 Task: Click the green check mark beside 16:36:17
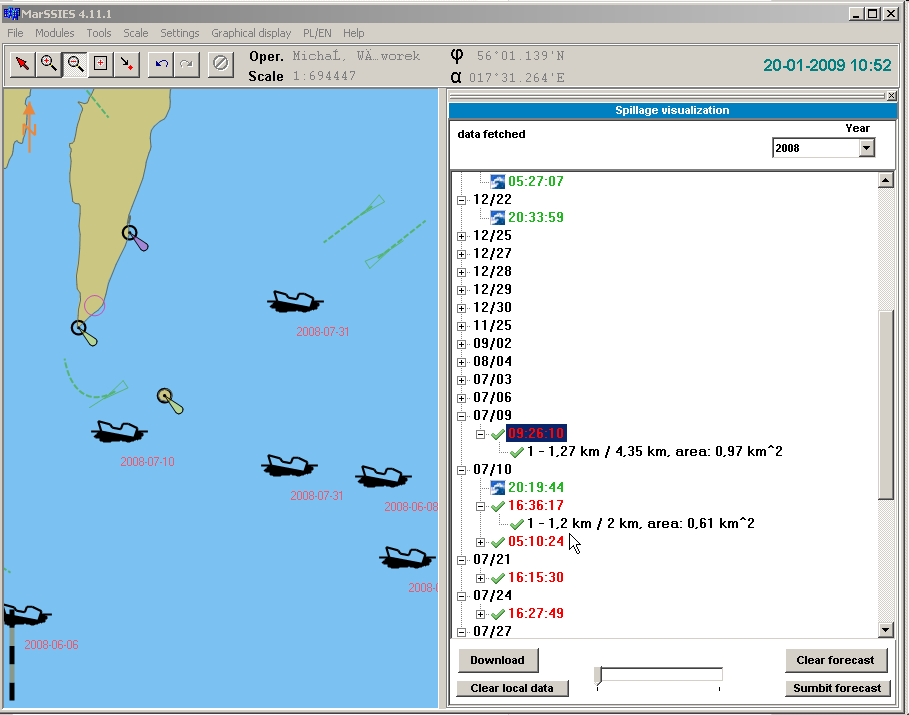(x=497, y=506)
